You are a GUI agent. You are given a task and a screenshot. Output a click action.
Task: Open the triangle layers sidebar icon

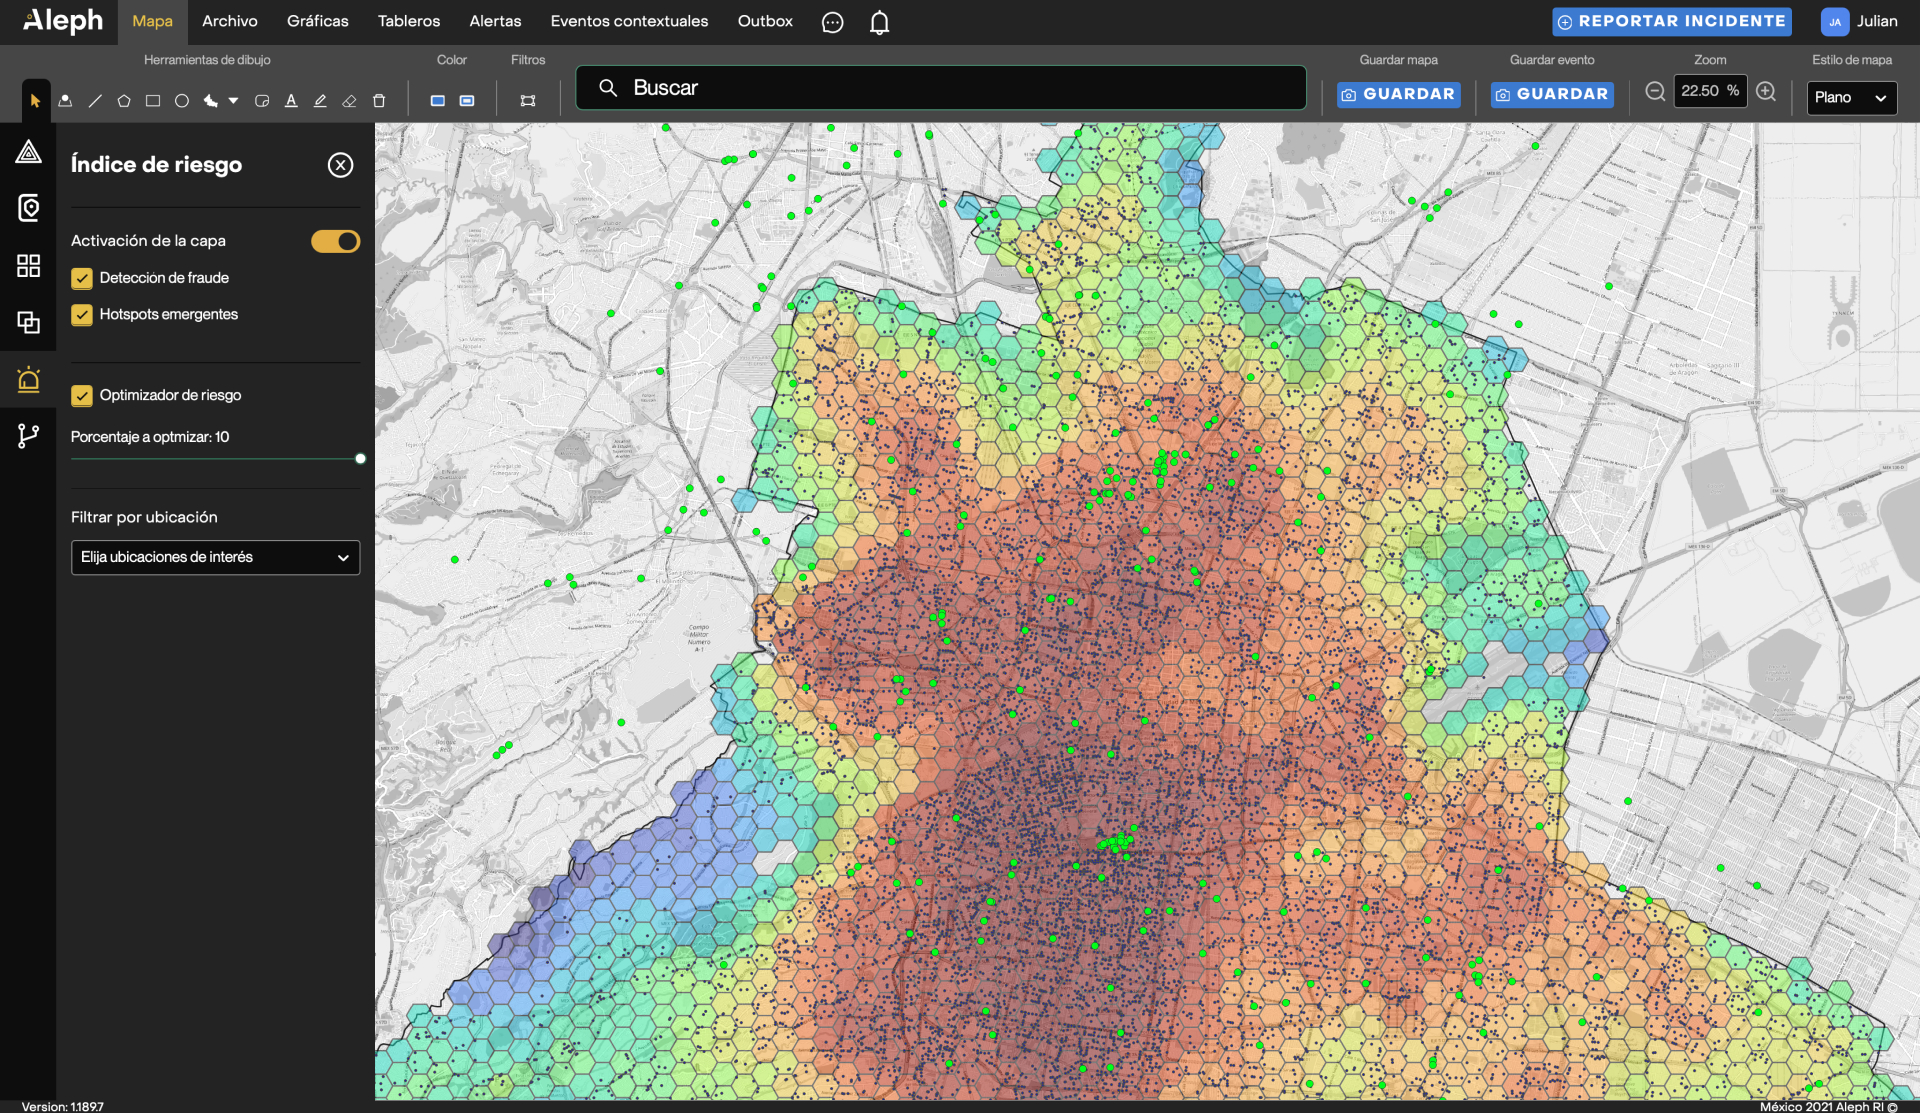click(28, 152)
